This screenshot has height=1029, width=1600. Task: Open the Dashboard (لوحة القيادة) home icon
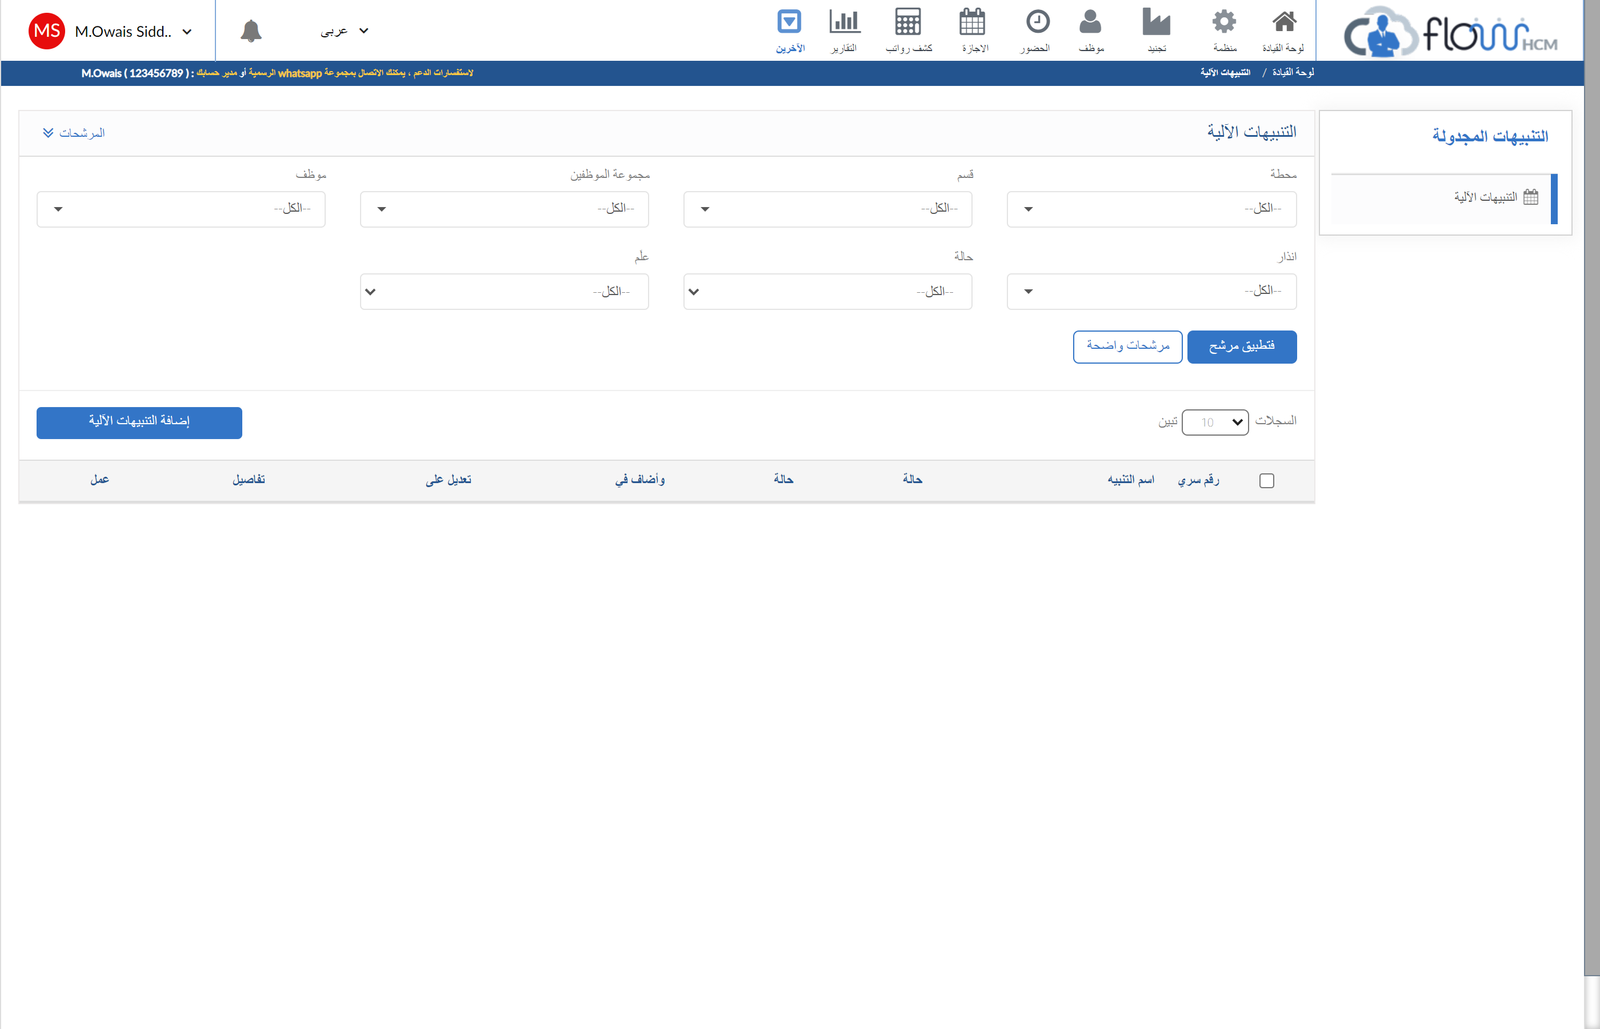pos(1283,24)
